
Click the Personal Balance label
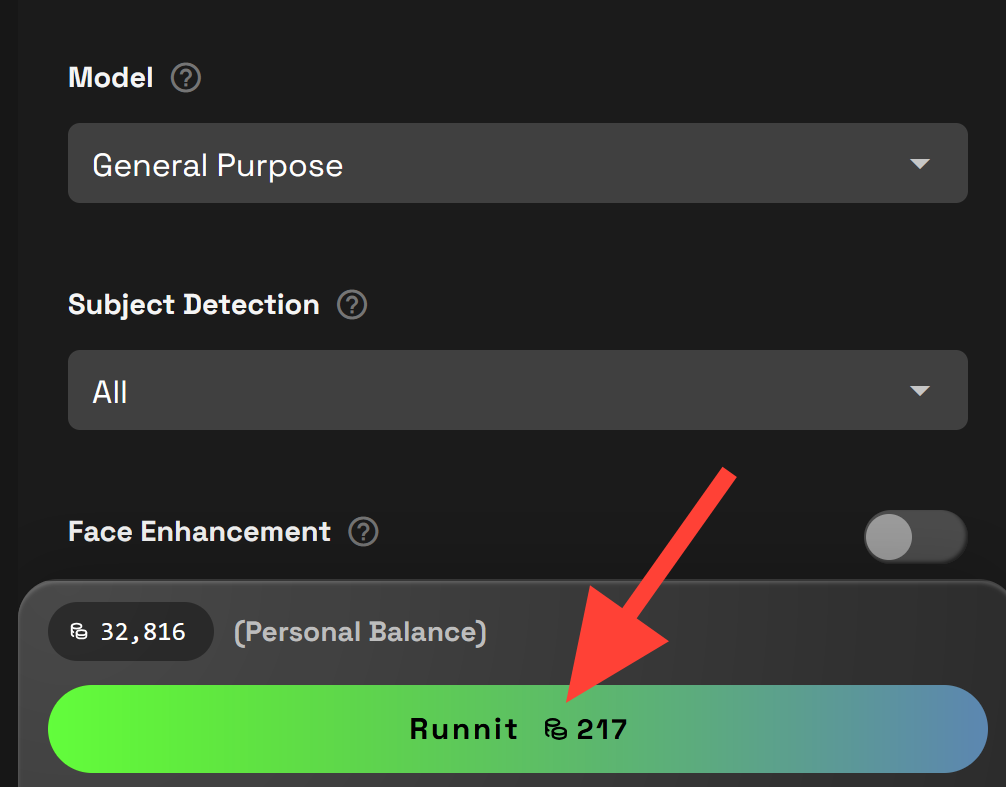[360, 632]
